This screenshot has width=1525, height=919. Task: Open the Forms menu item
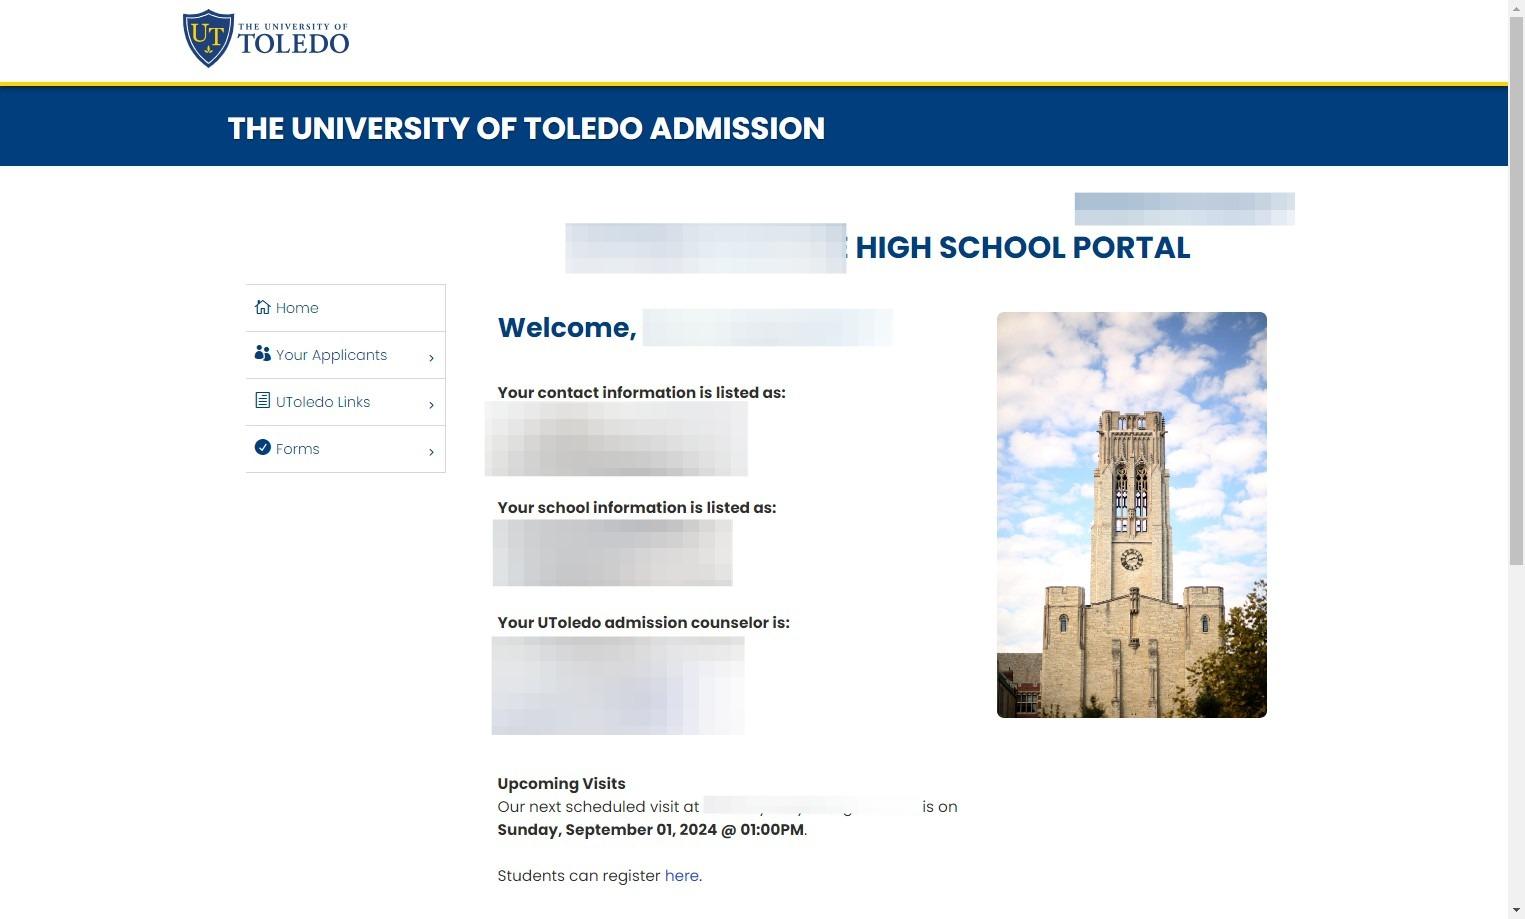(x=345, y=449)
